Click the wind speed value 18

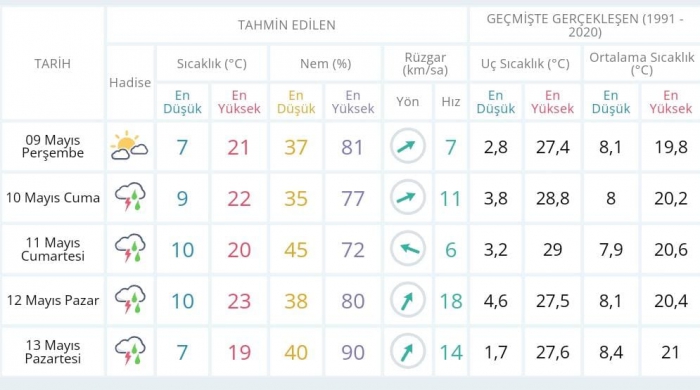(451, 301)
